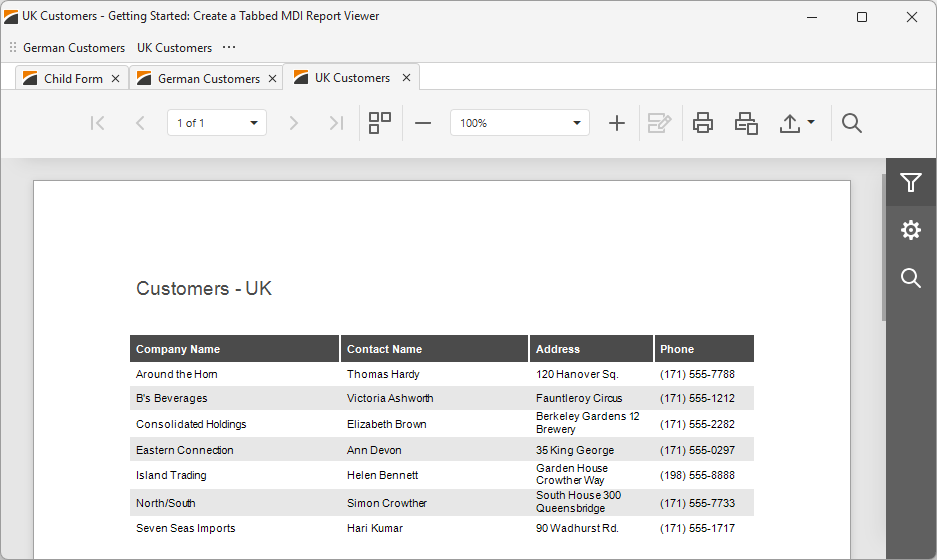Click phone (198) 555-8888
This screenshot has width=937, height=560.
tap(697, 475)
